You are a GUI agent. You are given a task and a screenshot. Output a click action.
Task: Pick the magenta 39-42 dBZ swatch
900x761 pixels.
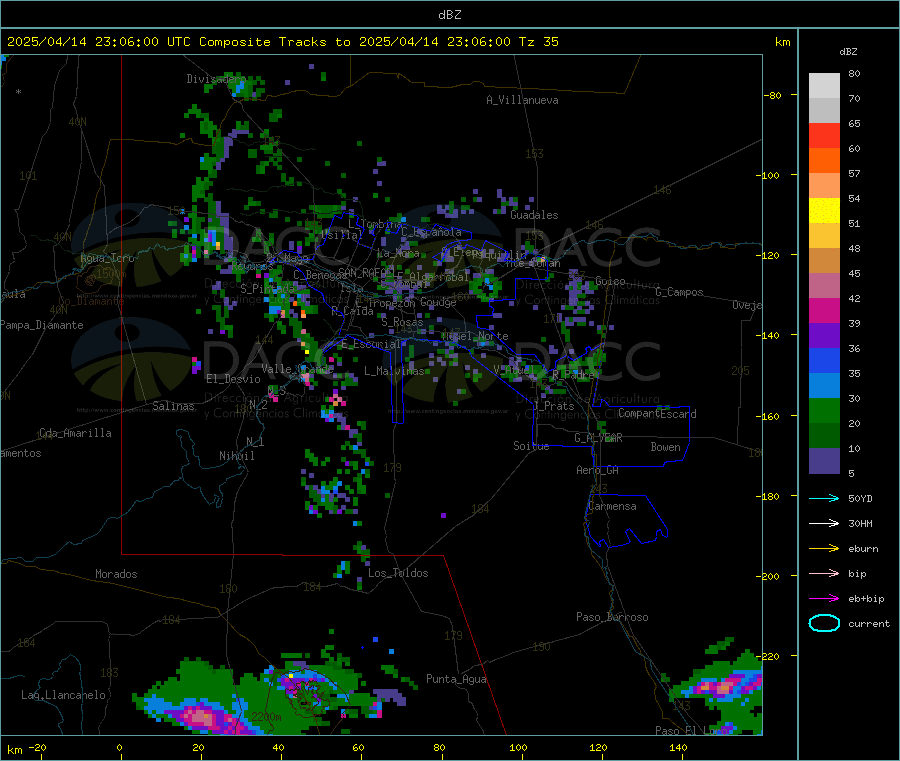pyautogui.click(x=824, y=310)
